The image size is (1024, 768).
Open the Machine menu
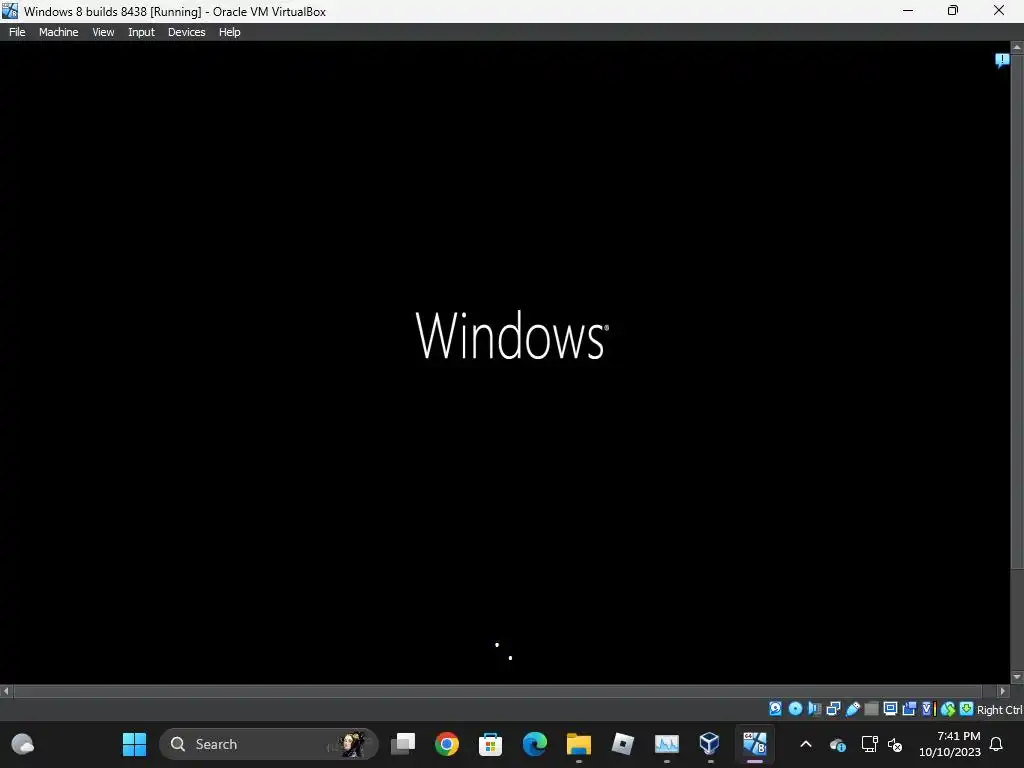point(58,32)
